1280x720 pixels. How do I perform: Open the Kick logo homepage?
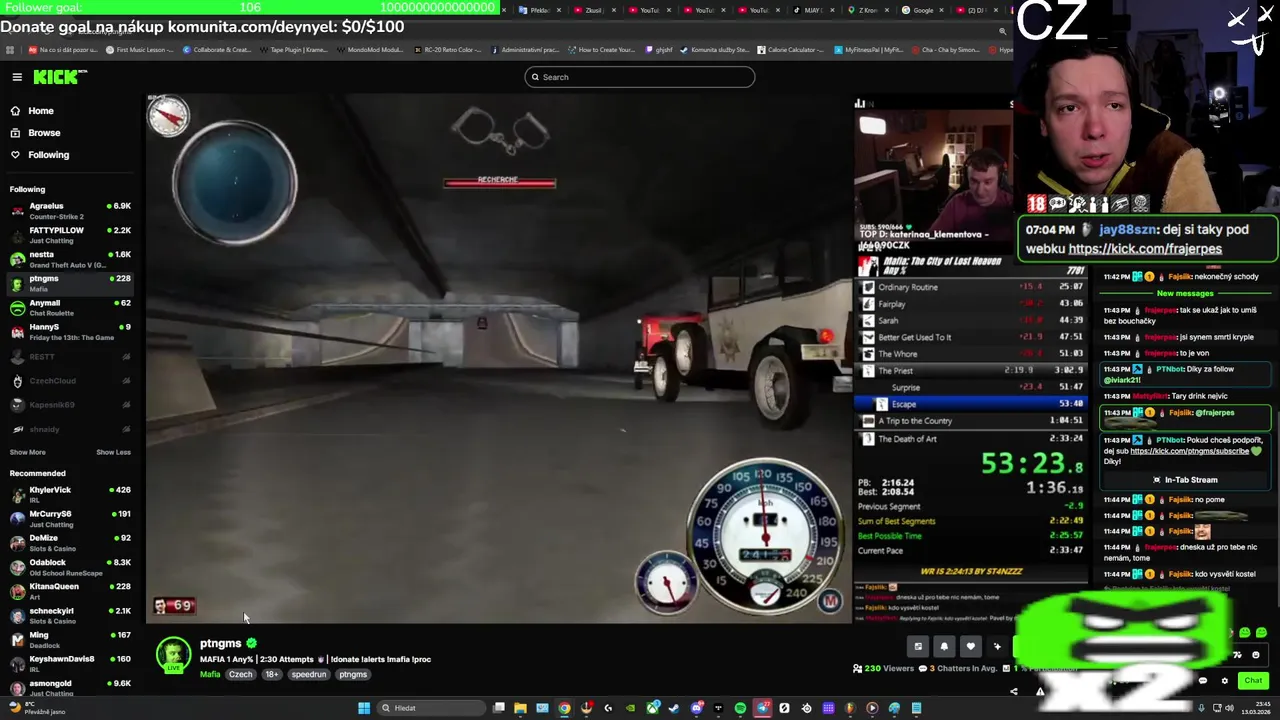pos(60,77)
